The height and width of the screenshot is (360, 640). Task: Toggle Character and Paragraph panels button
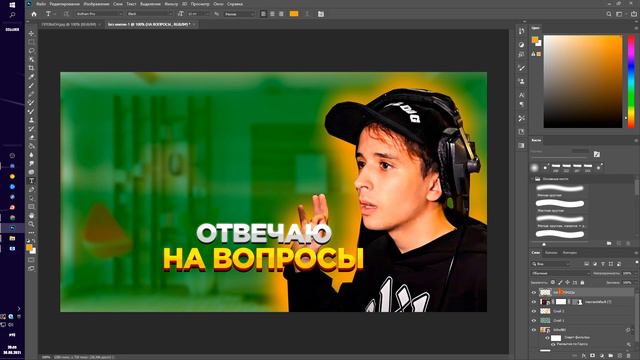321,14
